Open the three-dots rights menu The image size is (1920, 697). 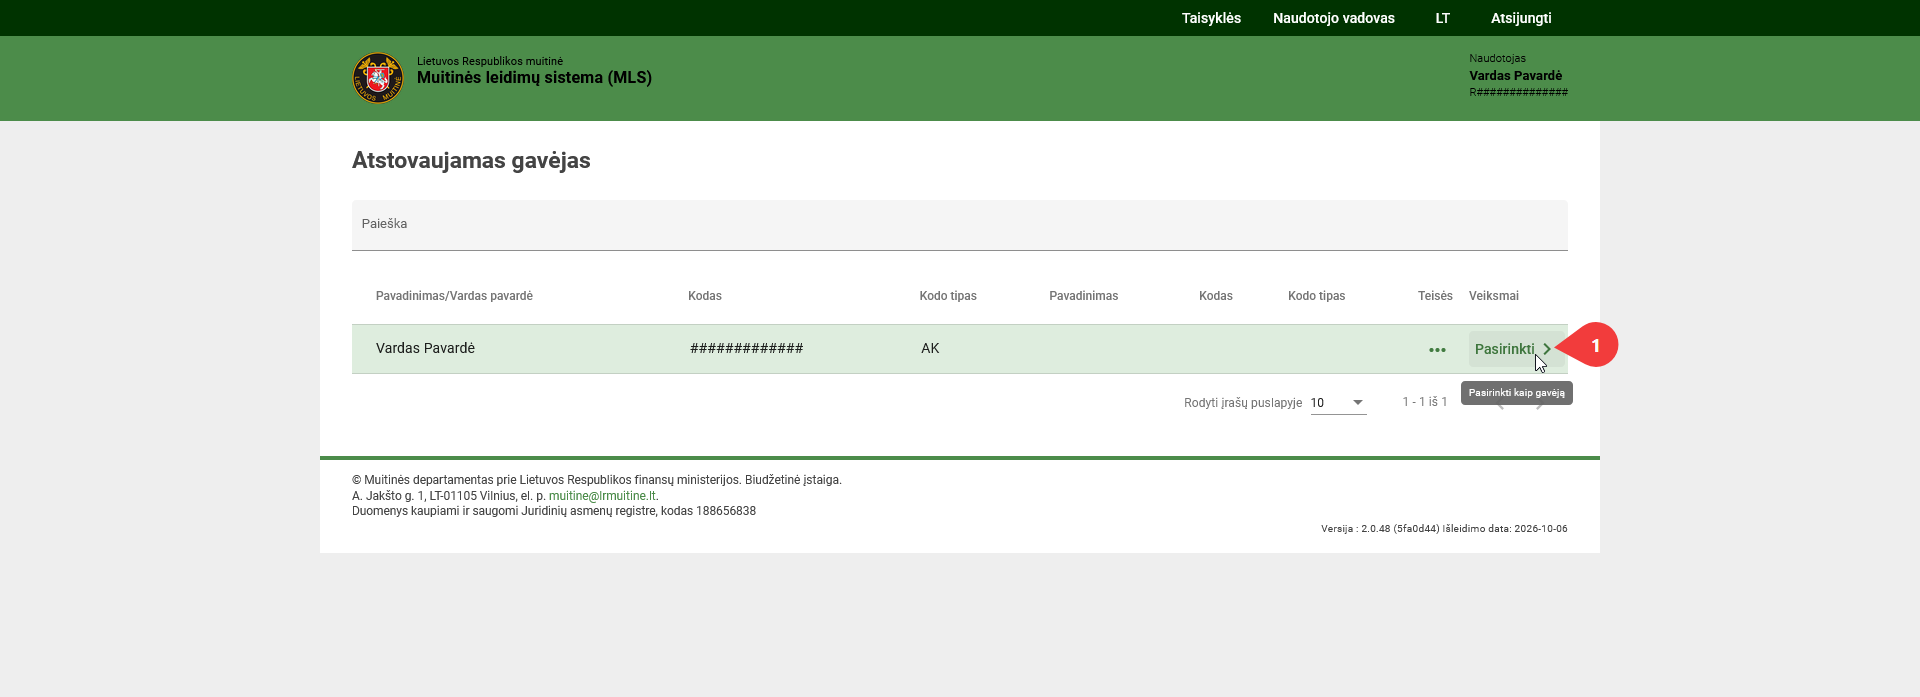click(x=1437, y=350)
